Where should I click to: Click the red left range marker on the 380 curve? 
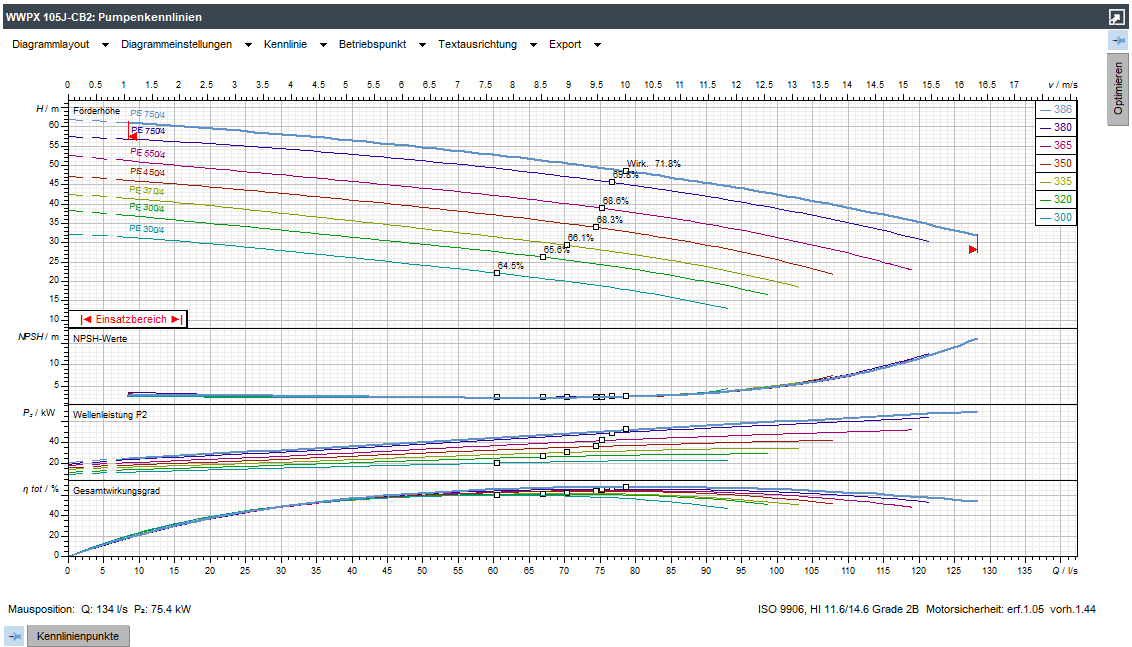click(x=133, y=137)
